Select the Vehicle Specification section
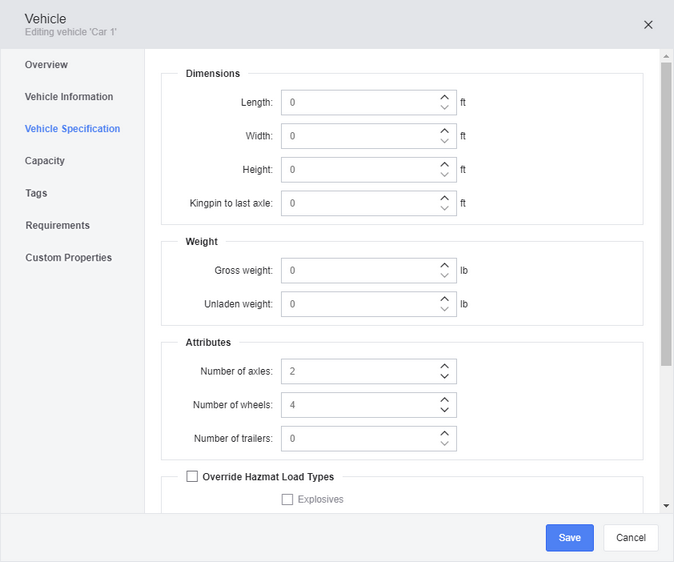Viewport: 674px width, 562px height. click(x=72, y=129)
